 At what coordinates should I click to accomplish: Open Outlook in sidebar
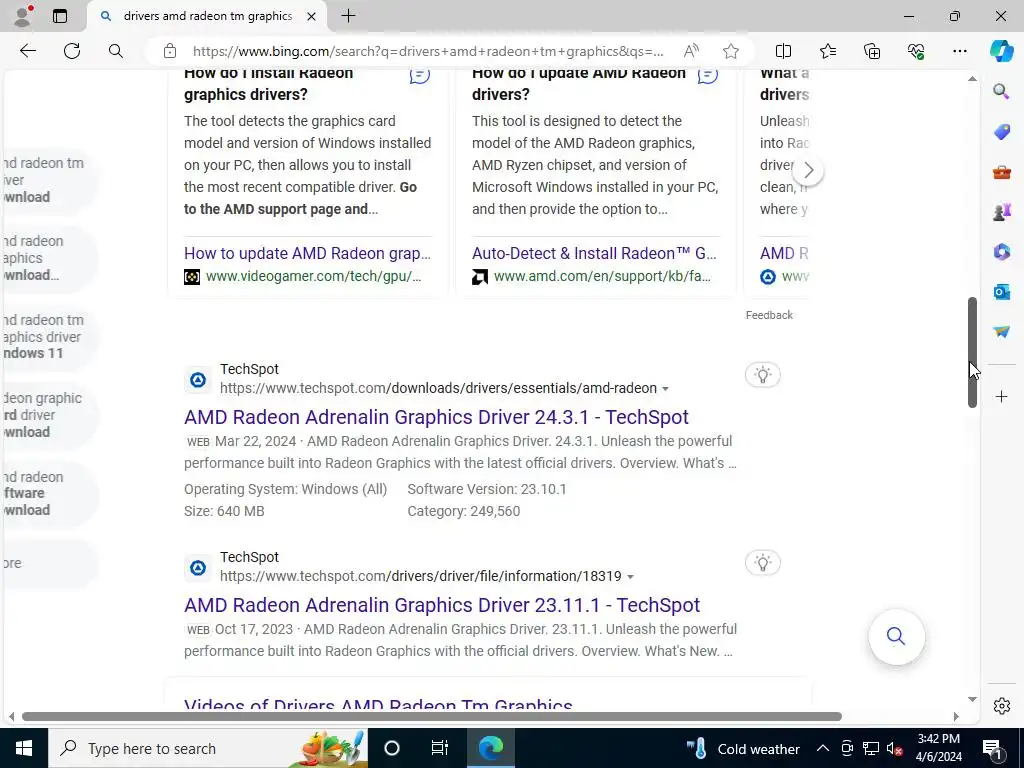[x=1001, y=292]
